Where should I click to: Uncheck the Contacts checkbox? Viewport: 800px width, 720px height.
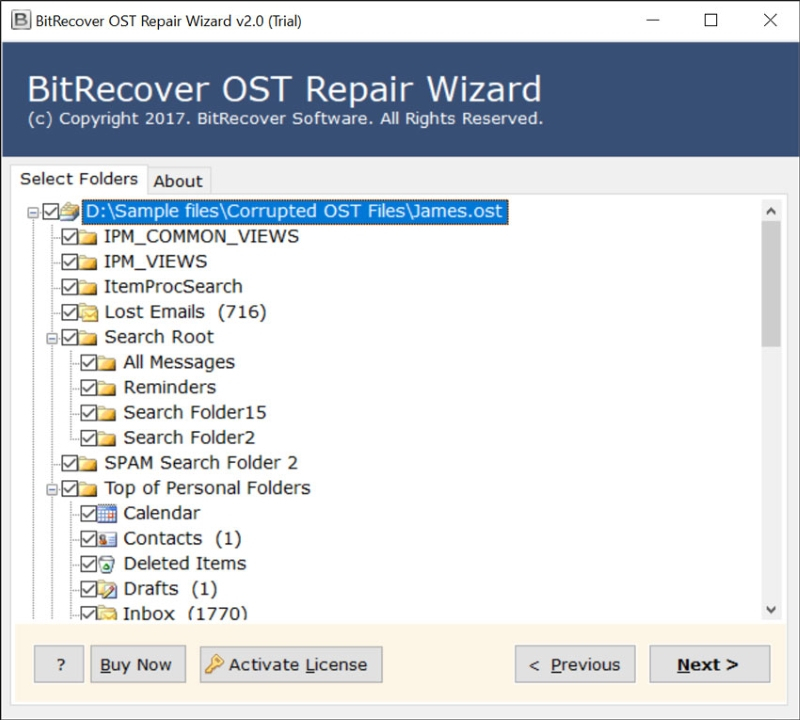(89, 539)
